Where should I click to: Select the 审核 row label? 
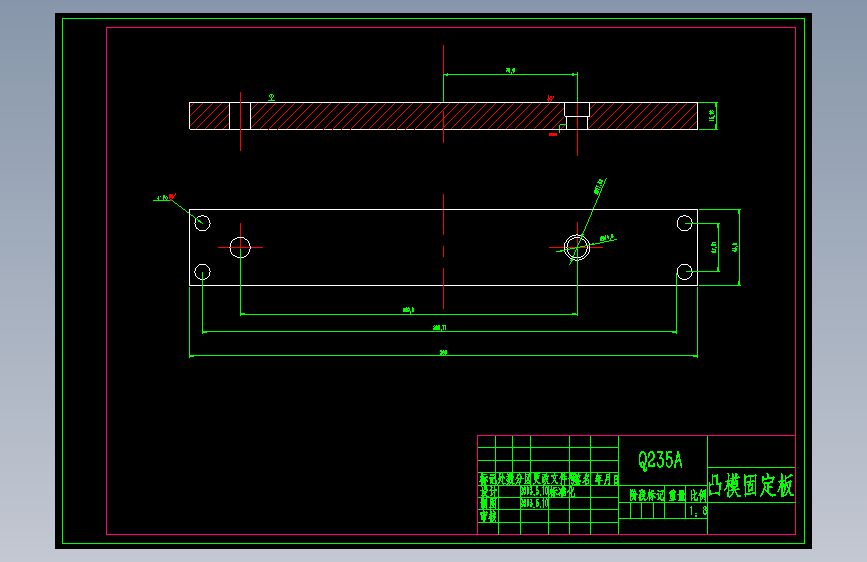(x=488, y=516)
